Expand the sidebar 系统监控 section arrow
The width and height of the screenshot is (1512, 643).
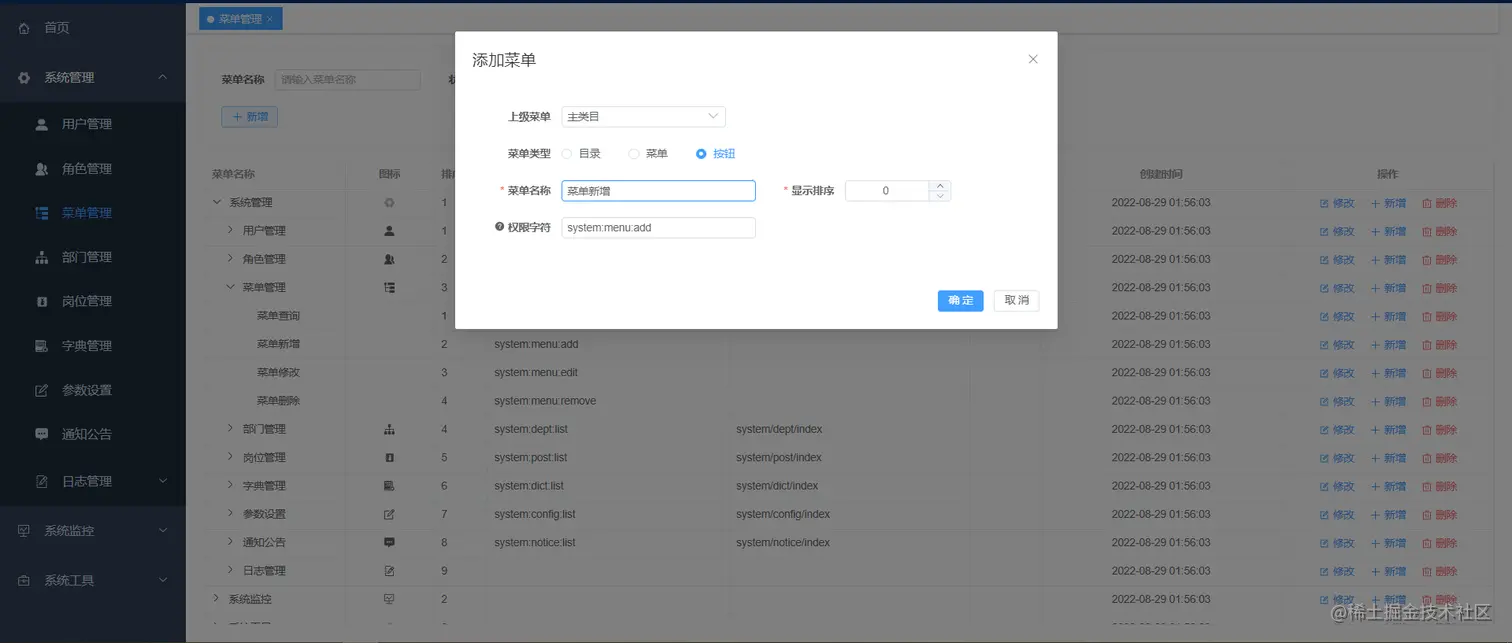[163, 531]
